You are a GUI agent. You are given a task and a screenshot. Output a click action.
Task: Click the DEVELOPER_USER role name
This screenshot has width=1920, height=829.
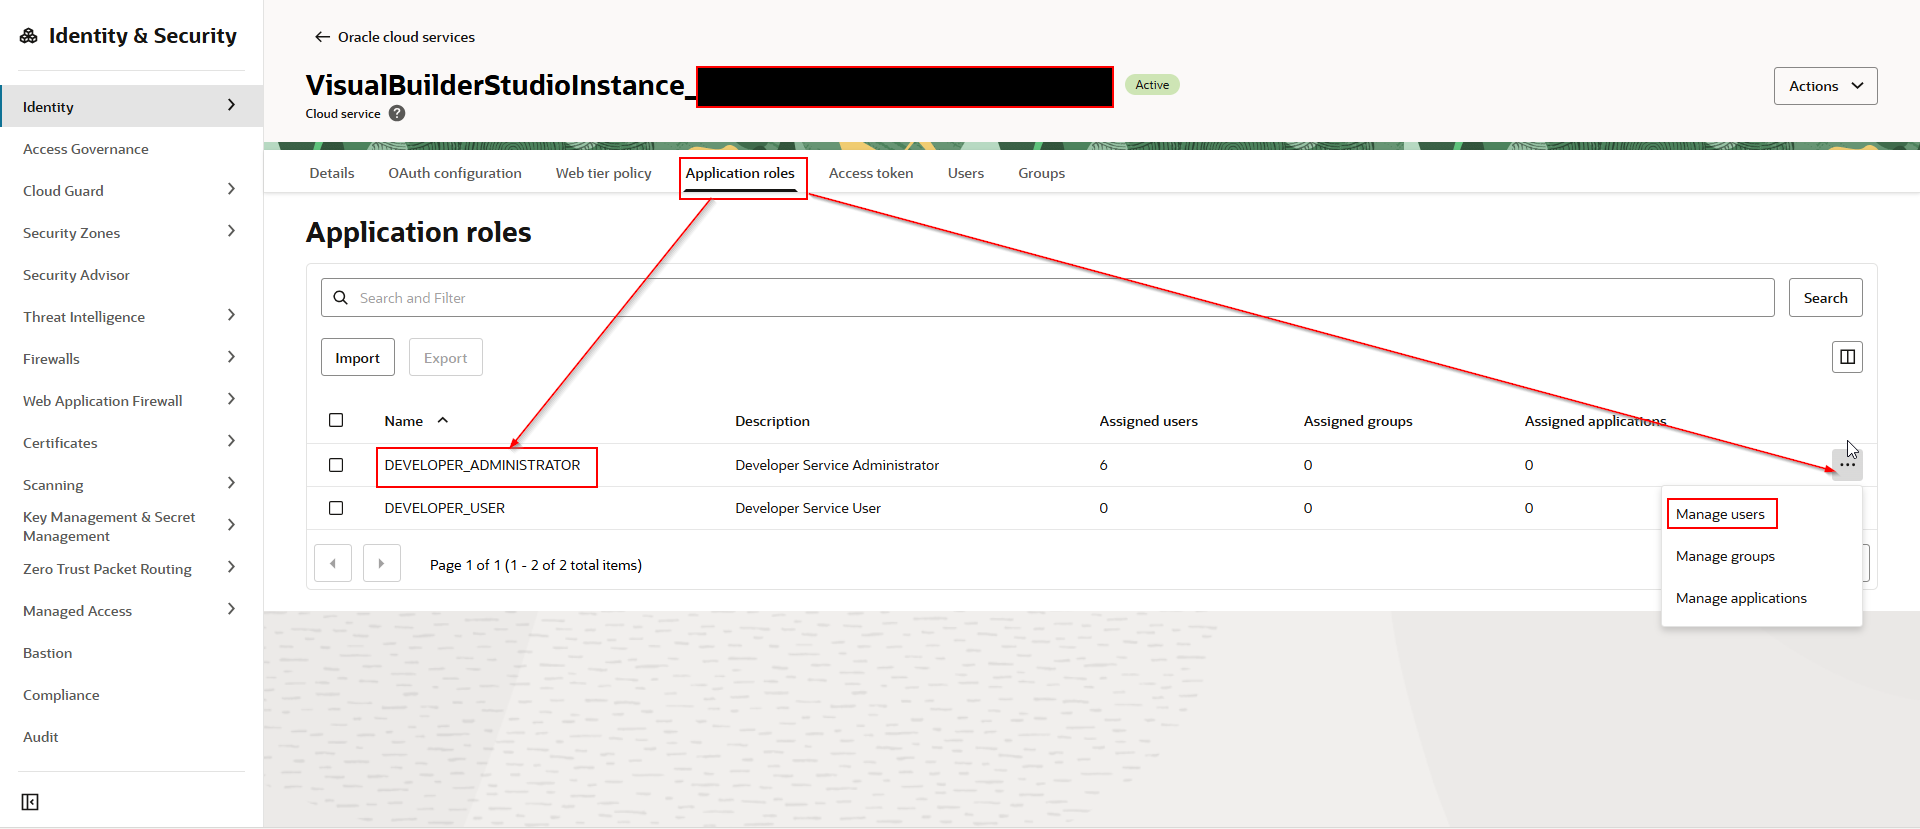444,508
